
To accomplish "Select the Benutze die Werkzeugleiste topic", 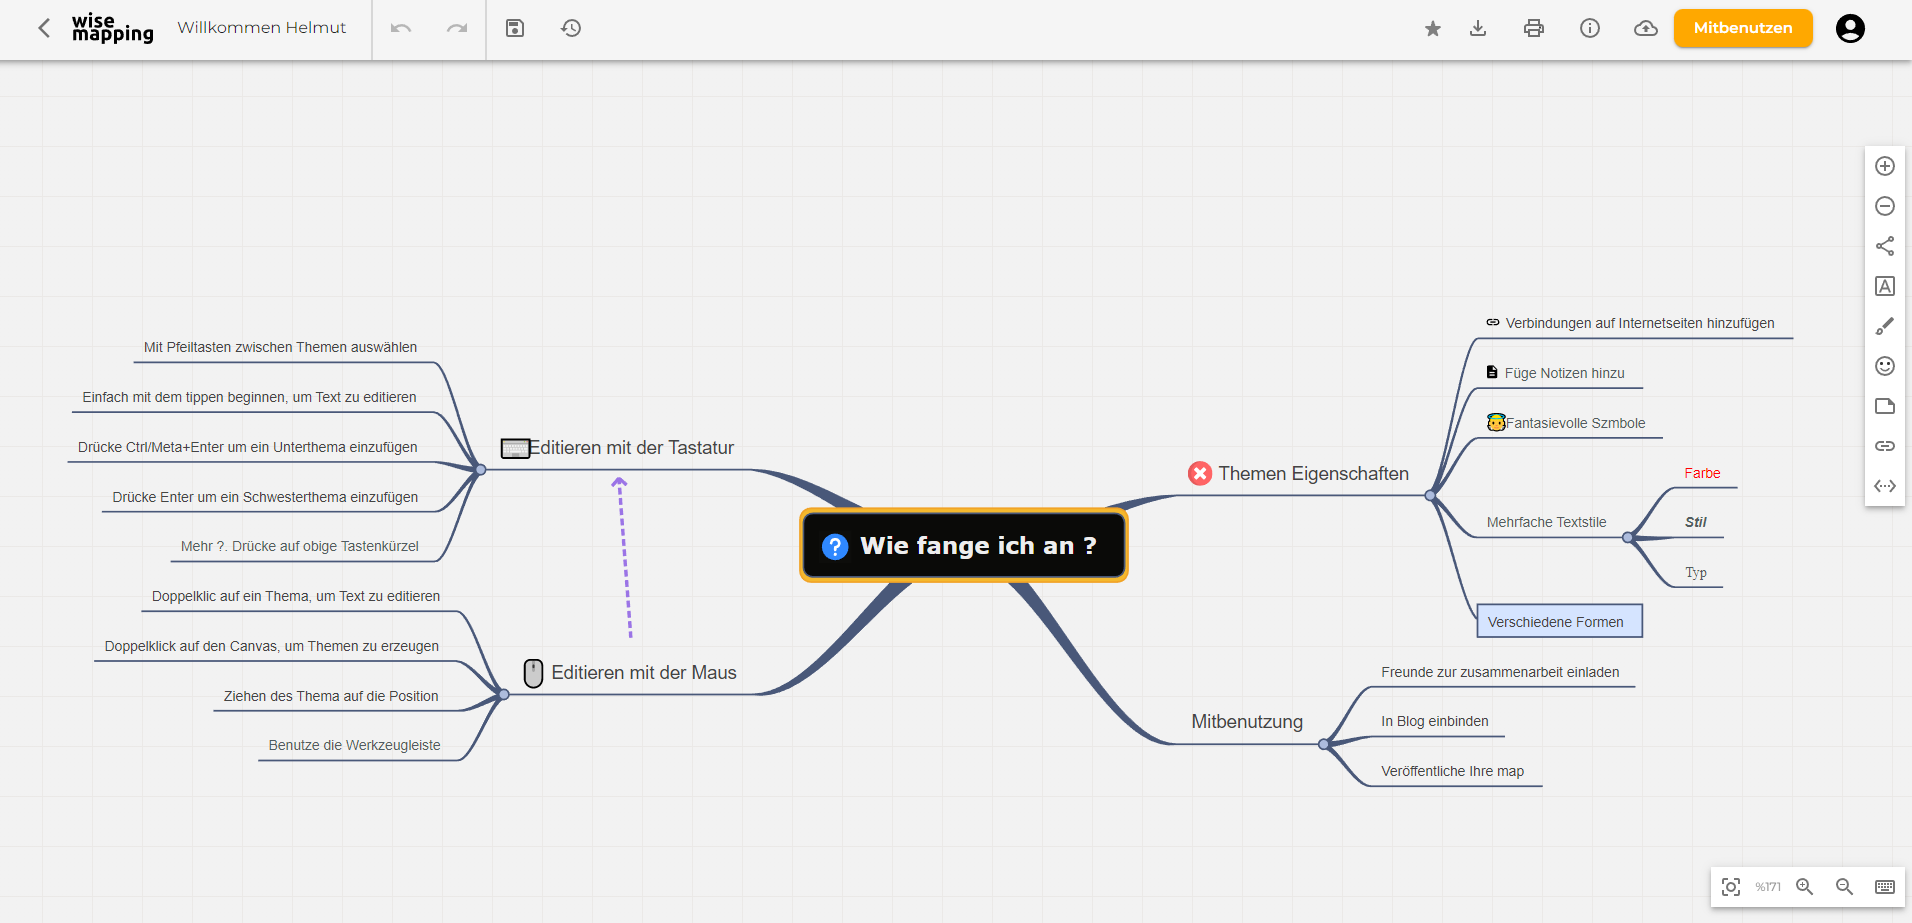I will coord(354,745).
